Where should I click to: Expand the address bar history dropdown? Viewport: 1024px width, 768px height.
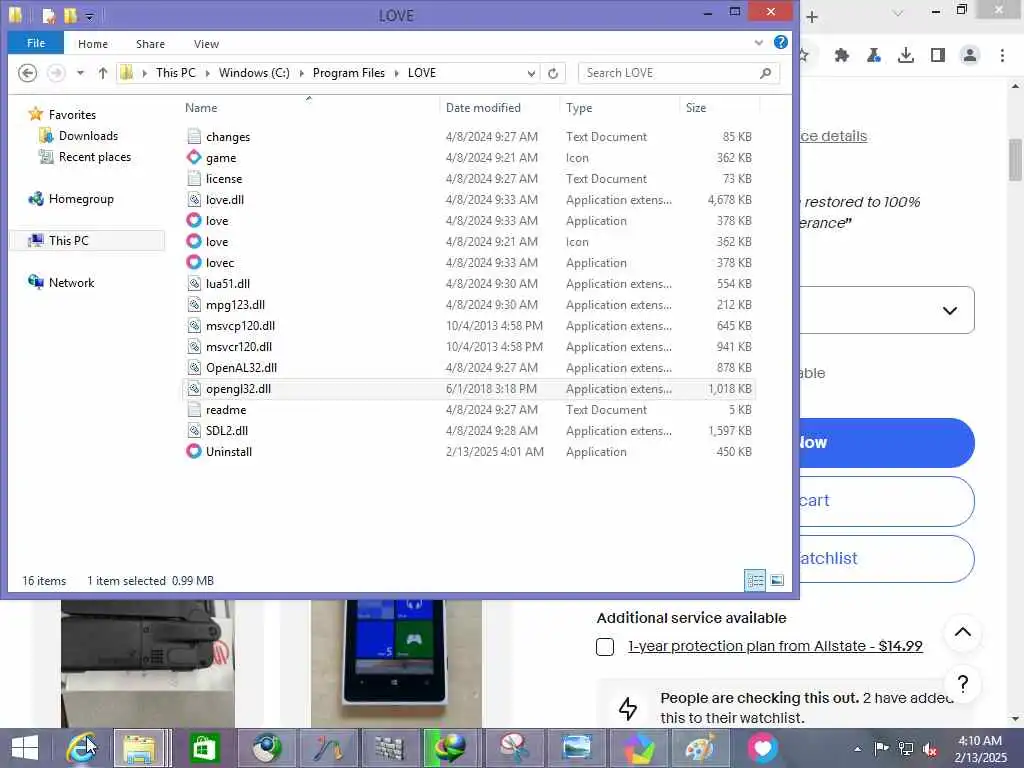tap(531, 73)
